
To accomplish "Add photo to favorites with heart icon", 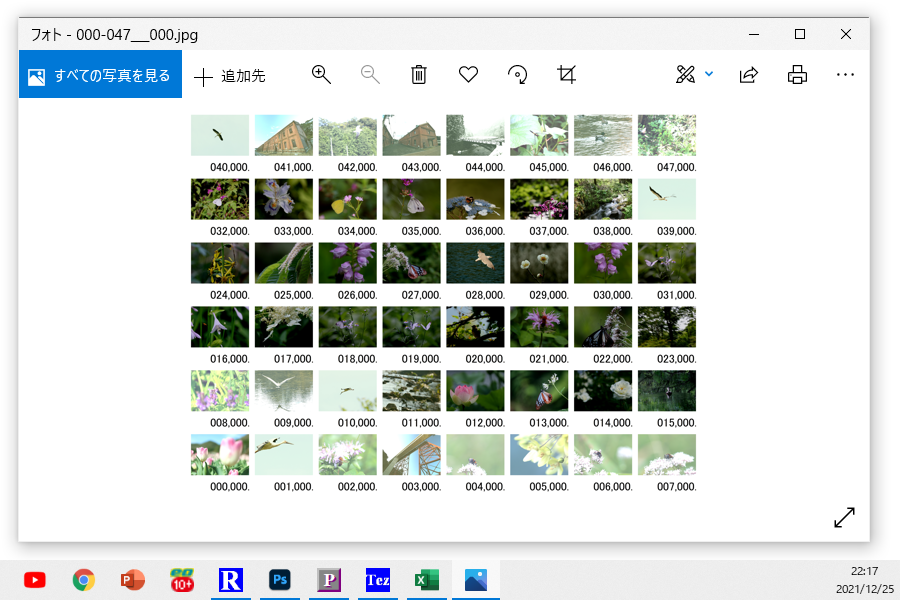I will click(468, 75).
